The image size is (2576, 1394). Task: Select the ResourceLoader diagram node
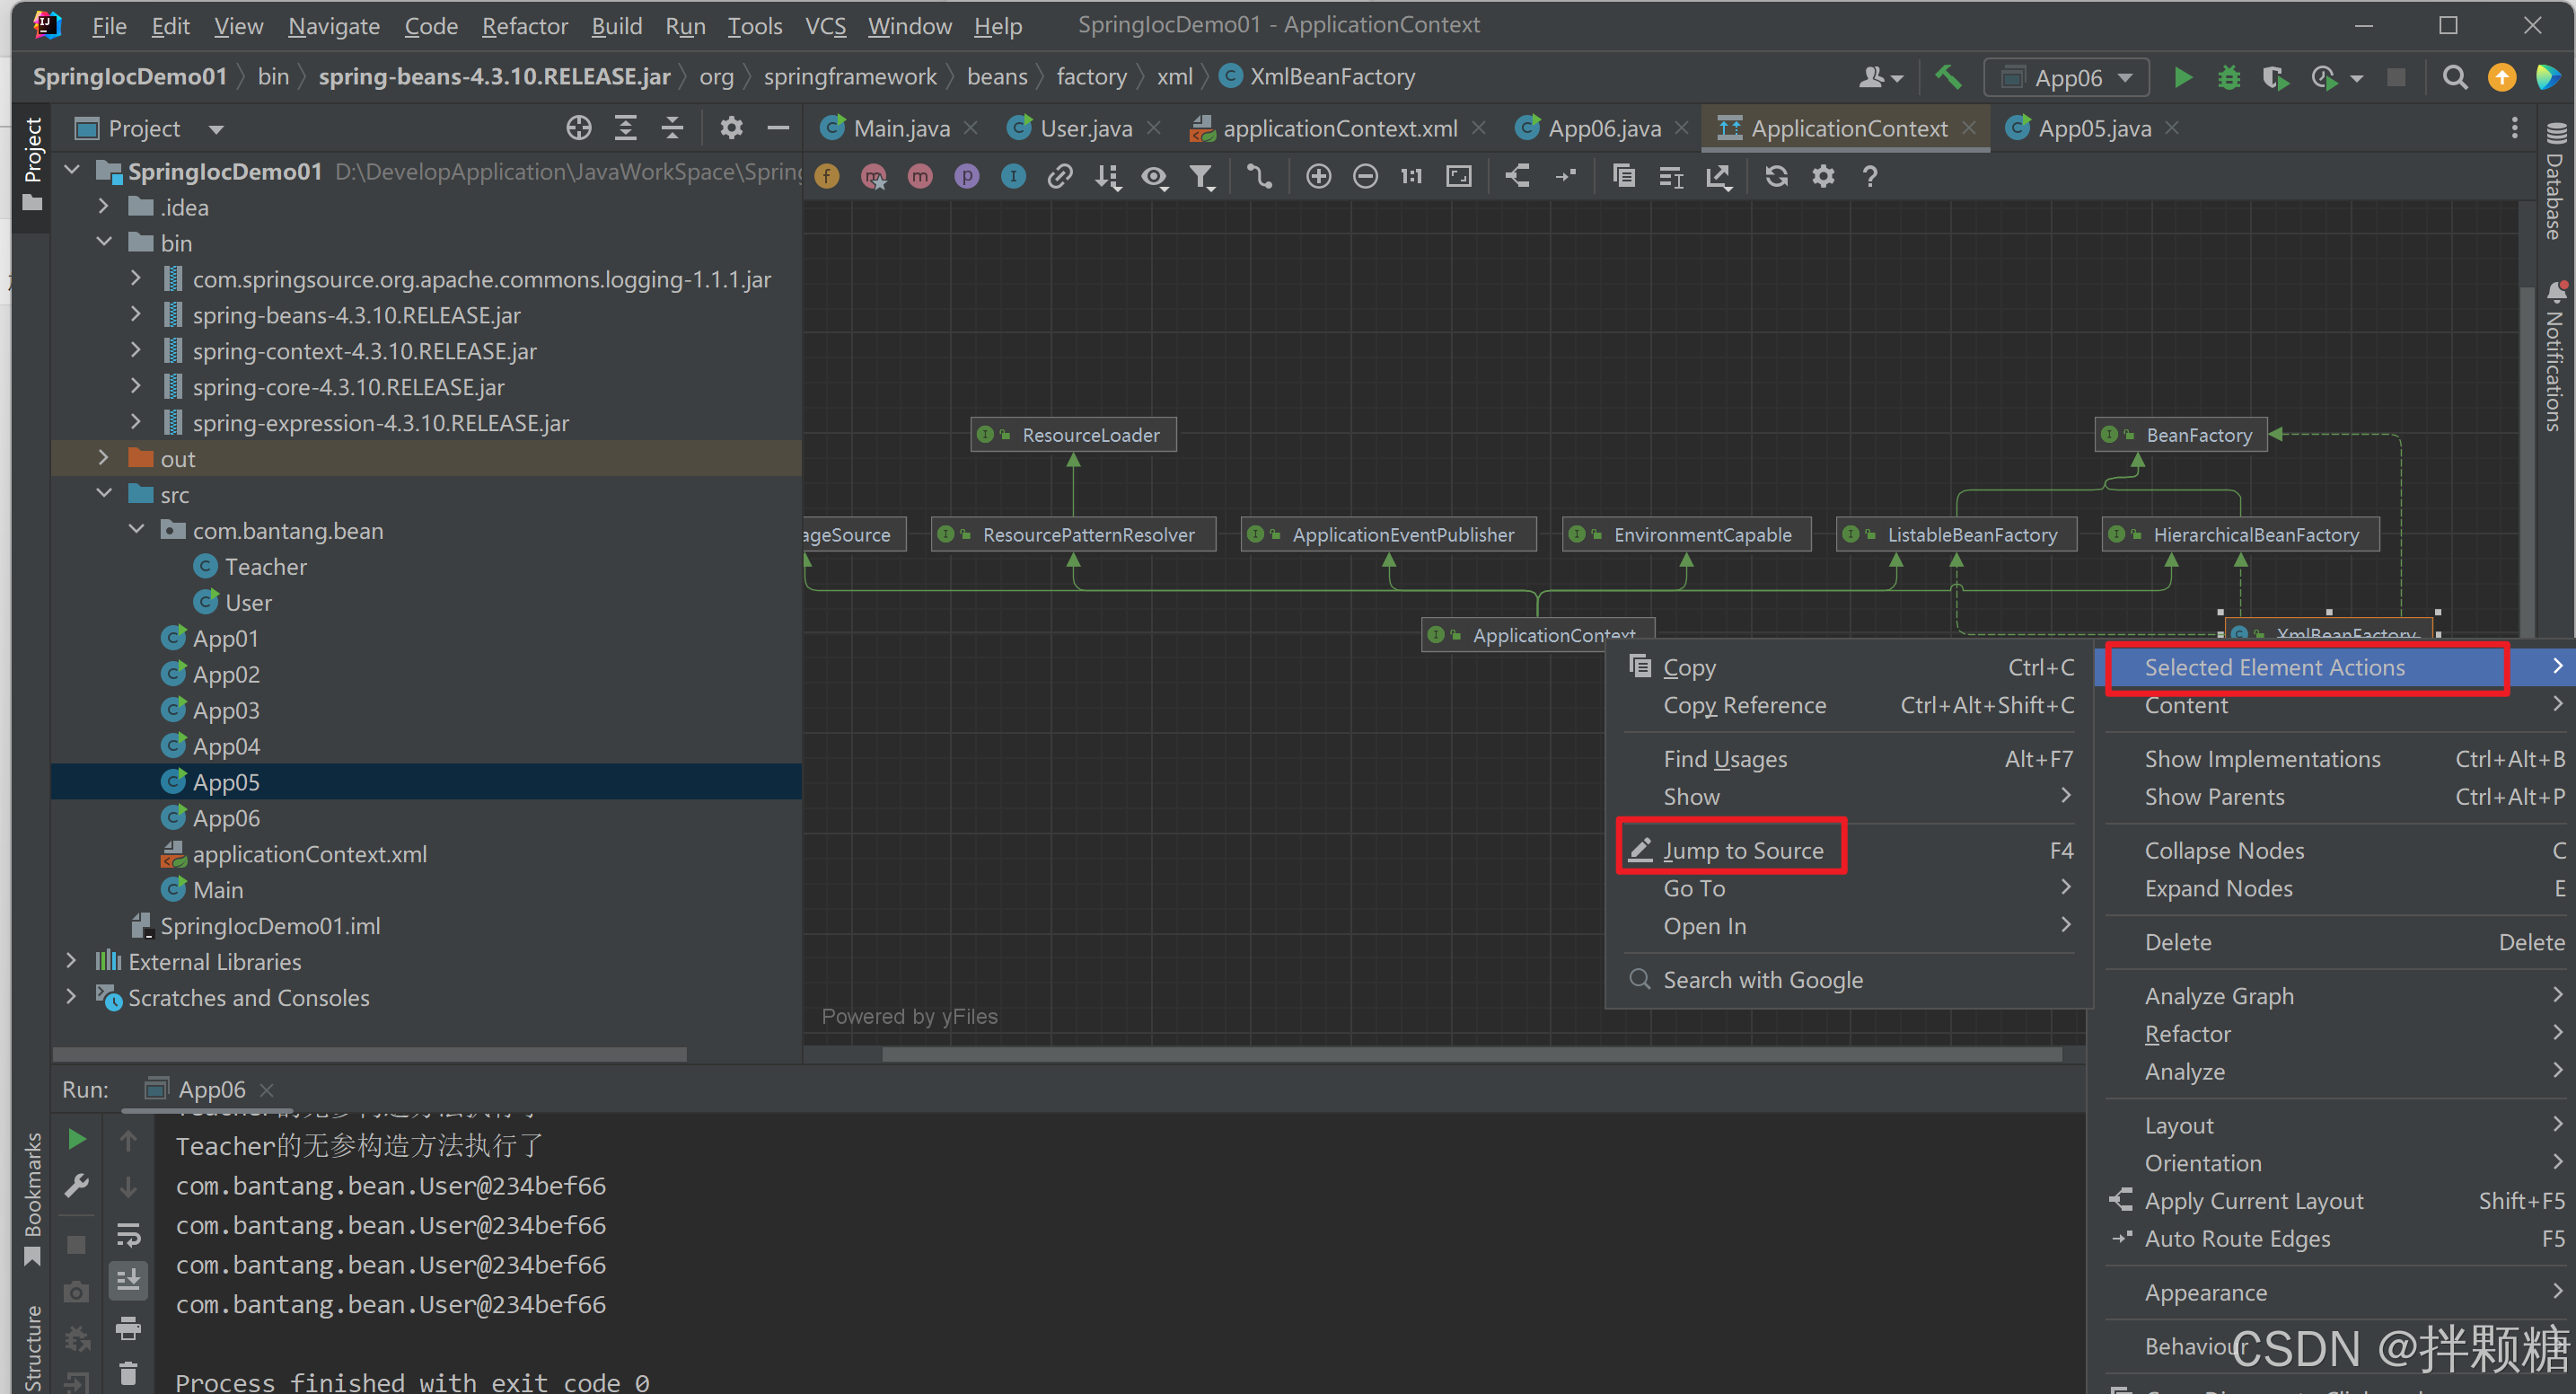pyautogui.click(x=1075, y=435)
